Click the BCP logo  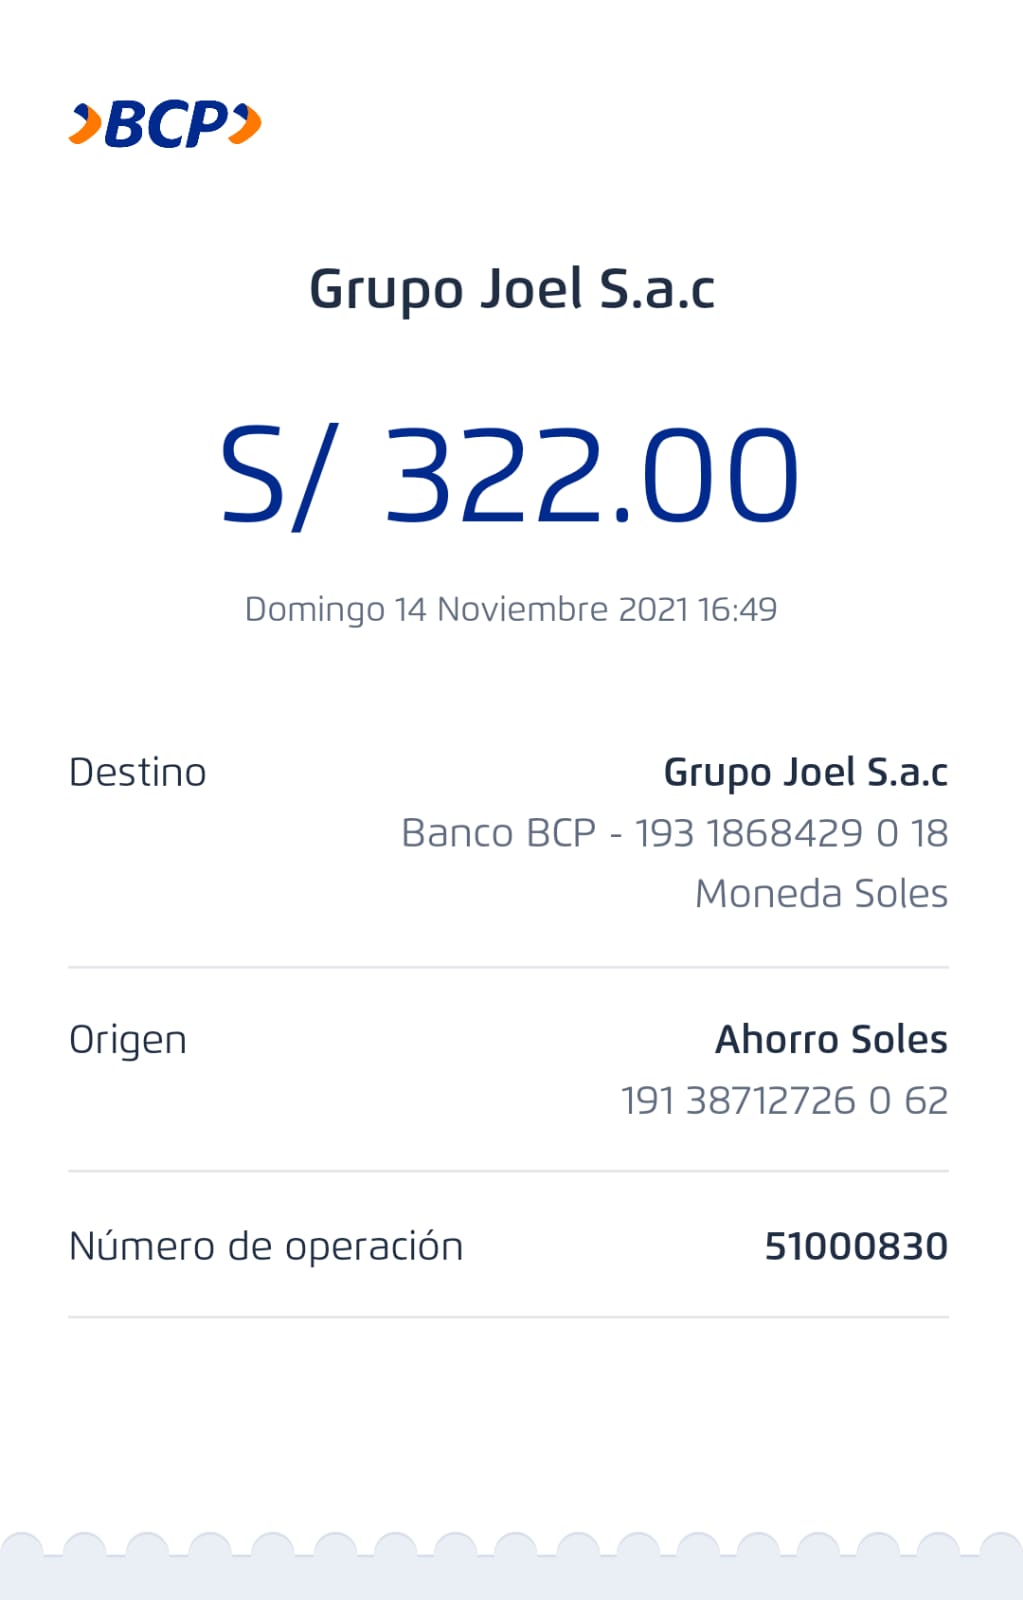point(166,124)
